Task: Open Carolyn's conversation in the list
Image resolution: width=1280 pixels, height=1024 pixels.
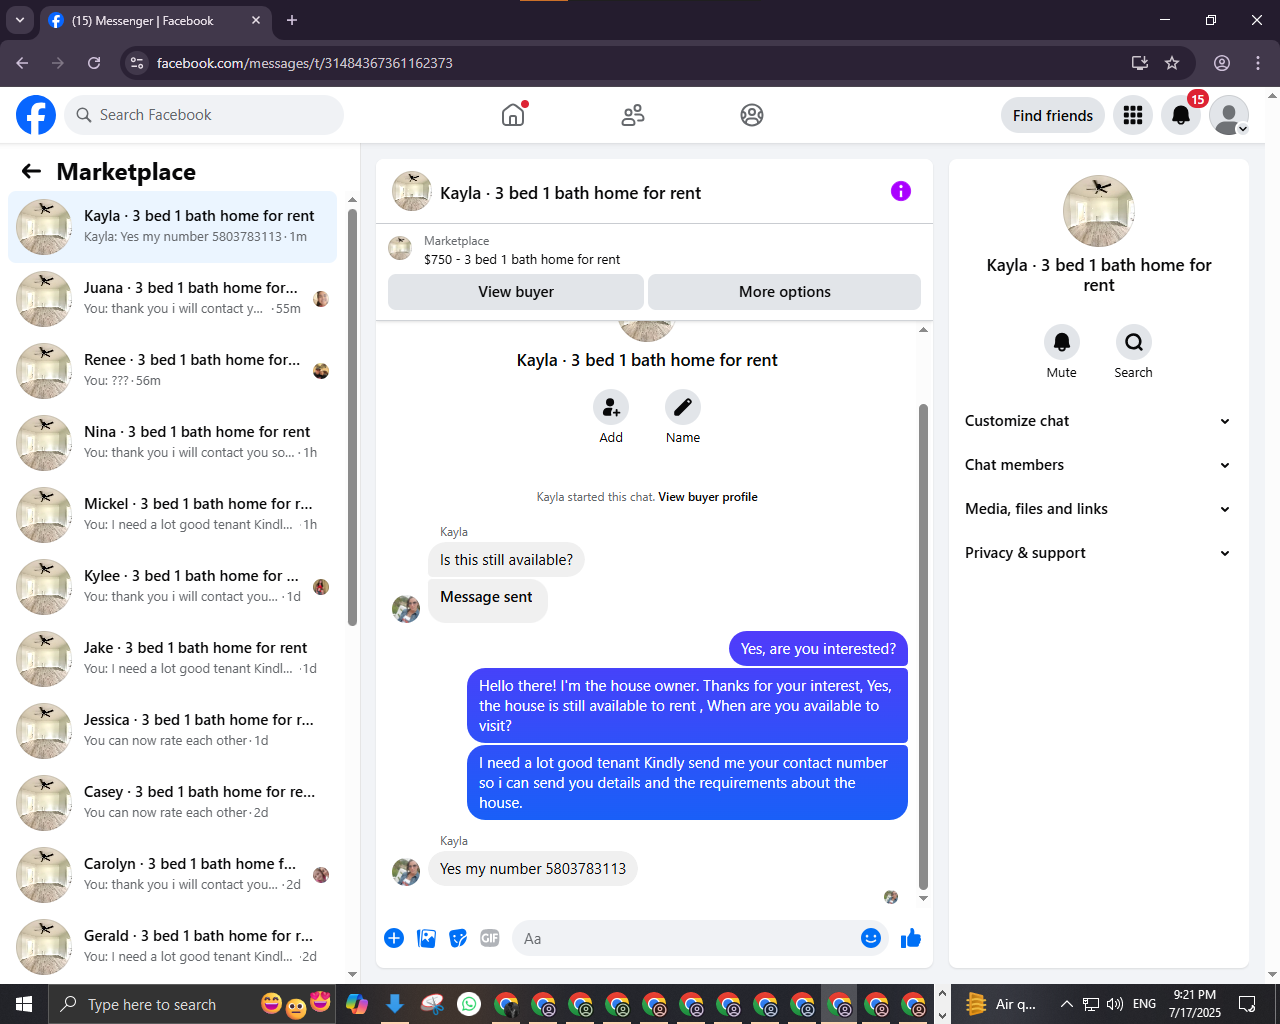Action: coord(172,875)
